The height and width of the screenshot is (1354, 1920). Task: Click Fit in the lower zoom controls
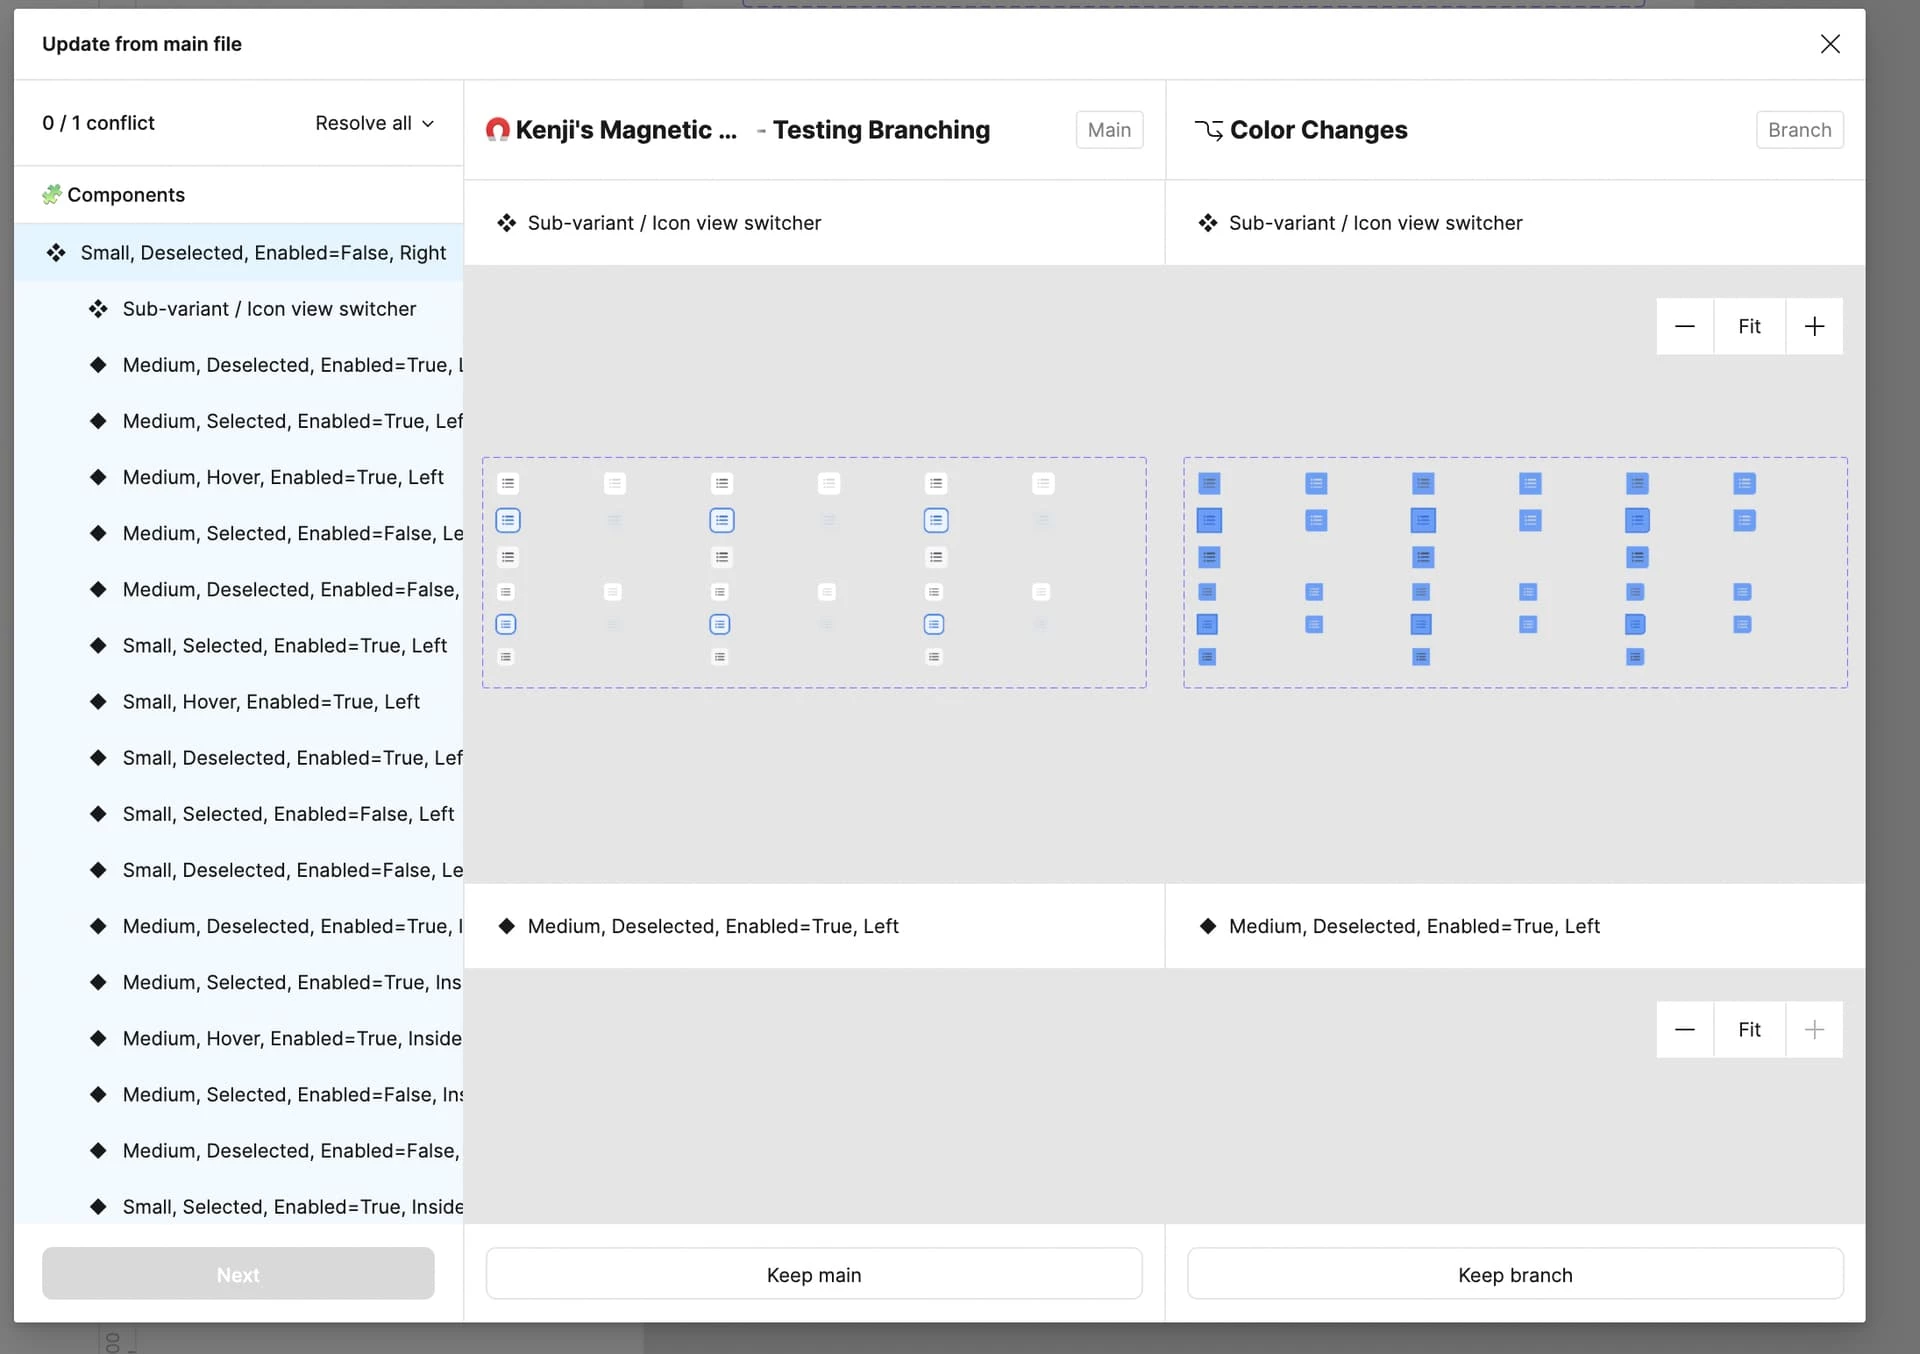coord(1748,1029)
